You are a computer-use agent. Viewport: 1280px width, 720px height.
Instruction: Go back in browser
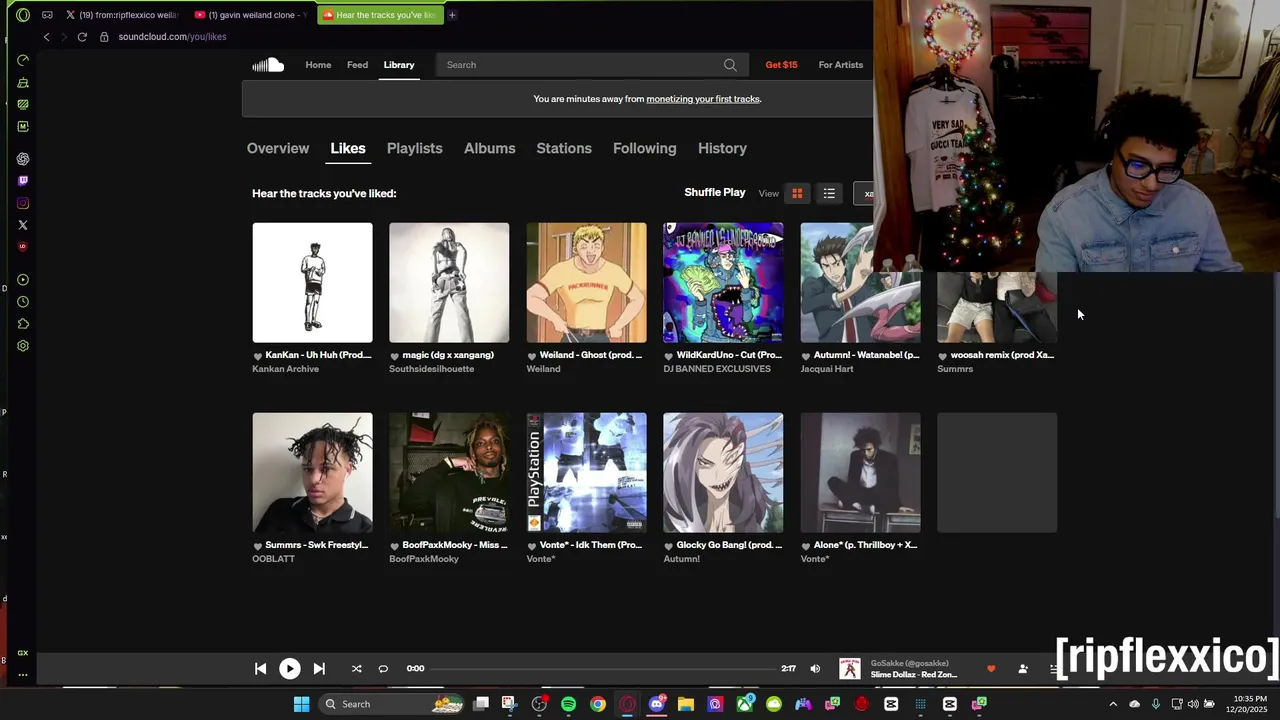tap(46, 37)
